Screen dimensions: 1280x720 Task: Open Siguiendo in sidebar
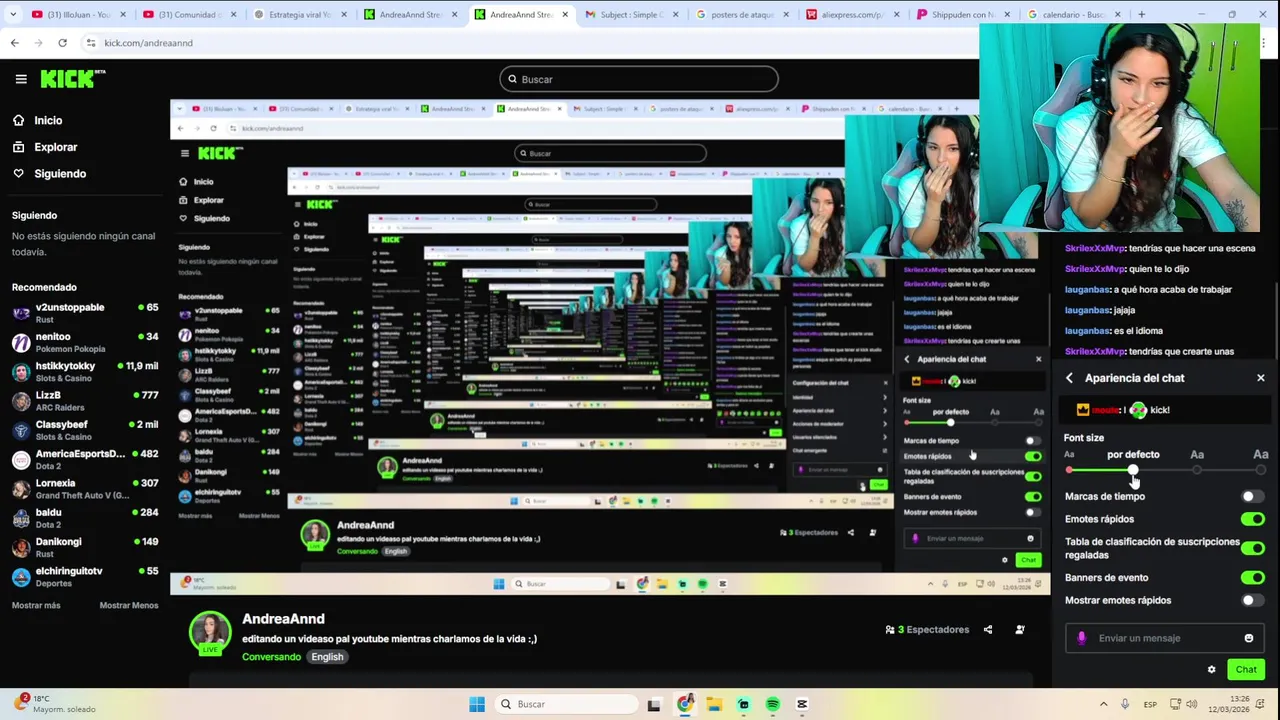(x=49, y=174)
